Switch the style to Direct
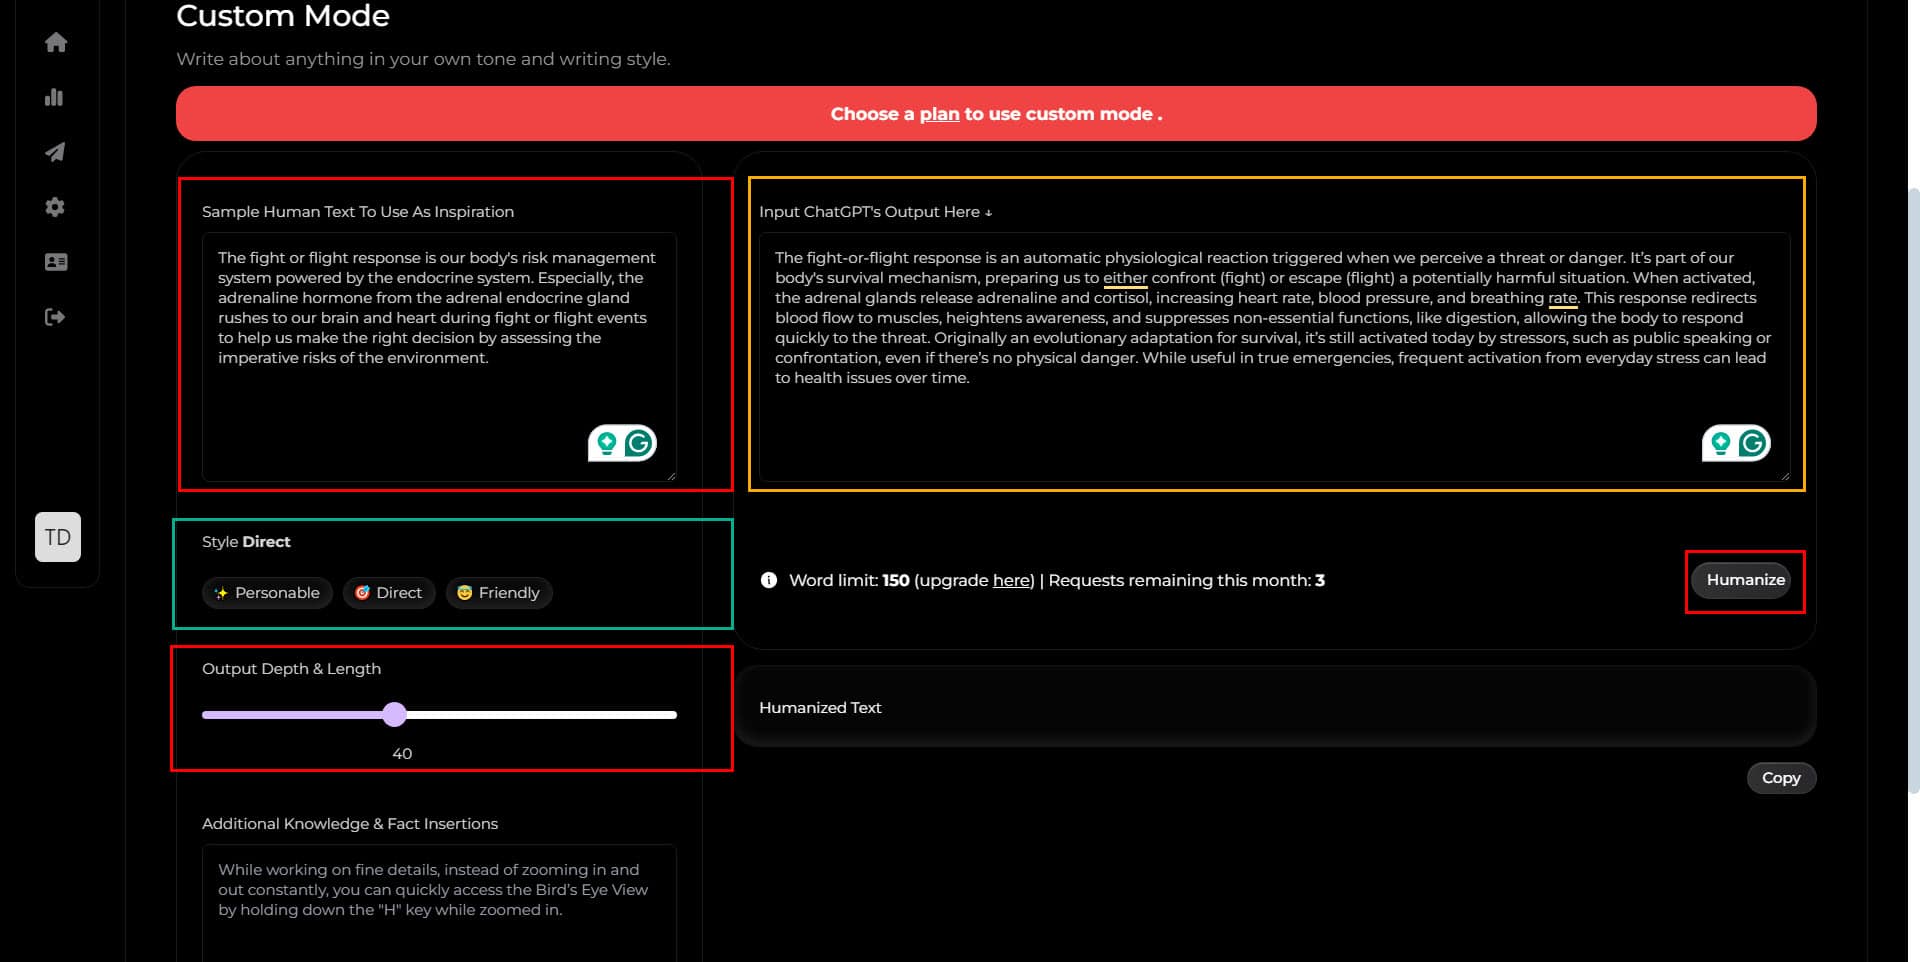This screenshot has height=962, width=1920. 389,592
